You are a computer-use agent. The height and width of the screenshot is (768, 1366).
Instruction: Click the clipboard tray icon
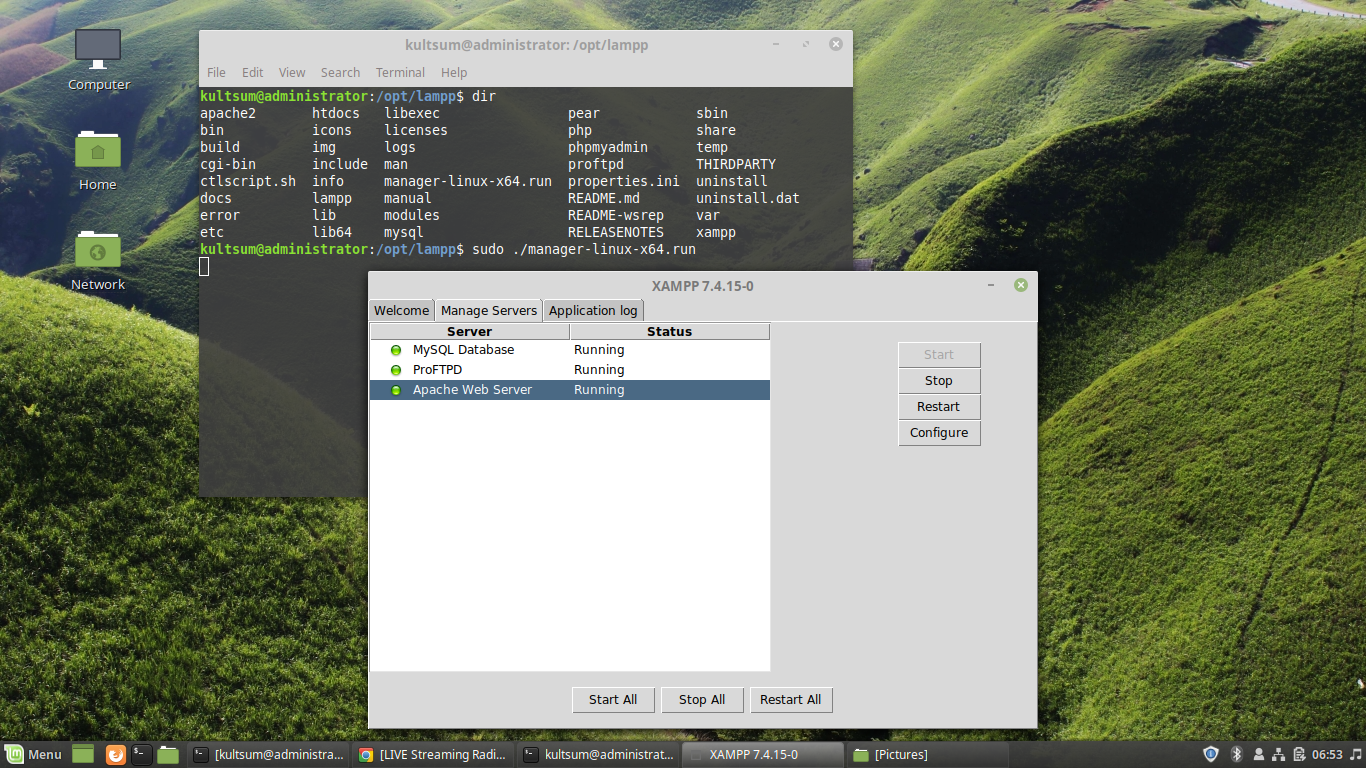click(x=1299, y=754)
